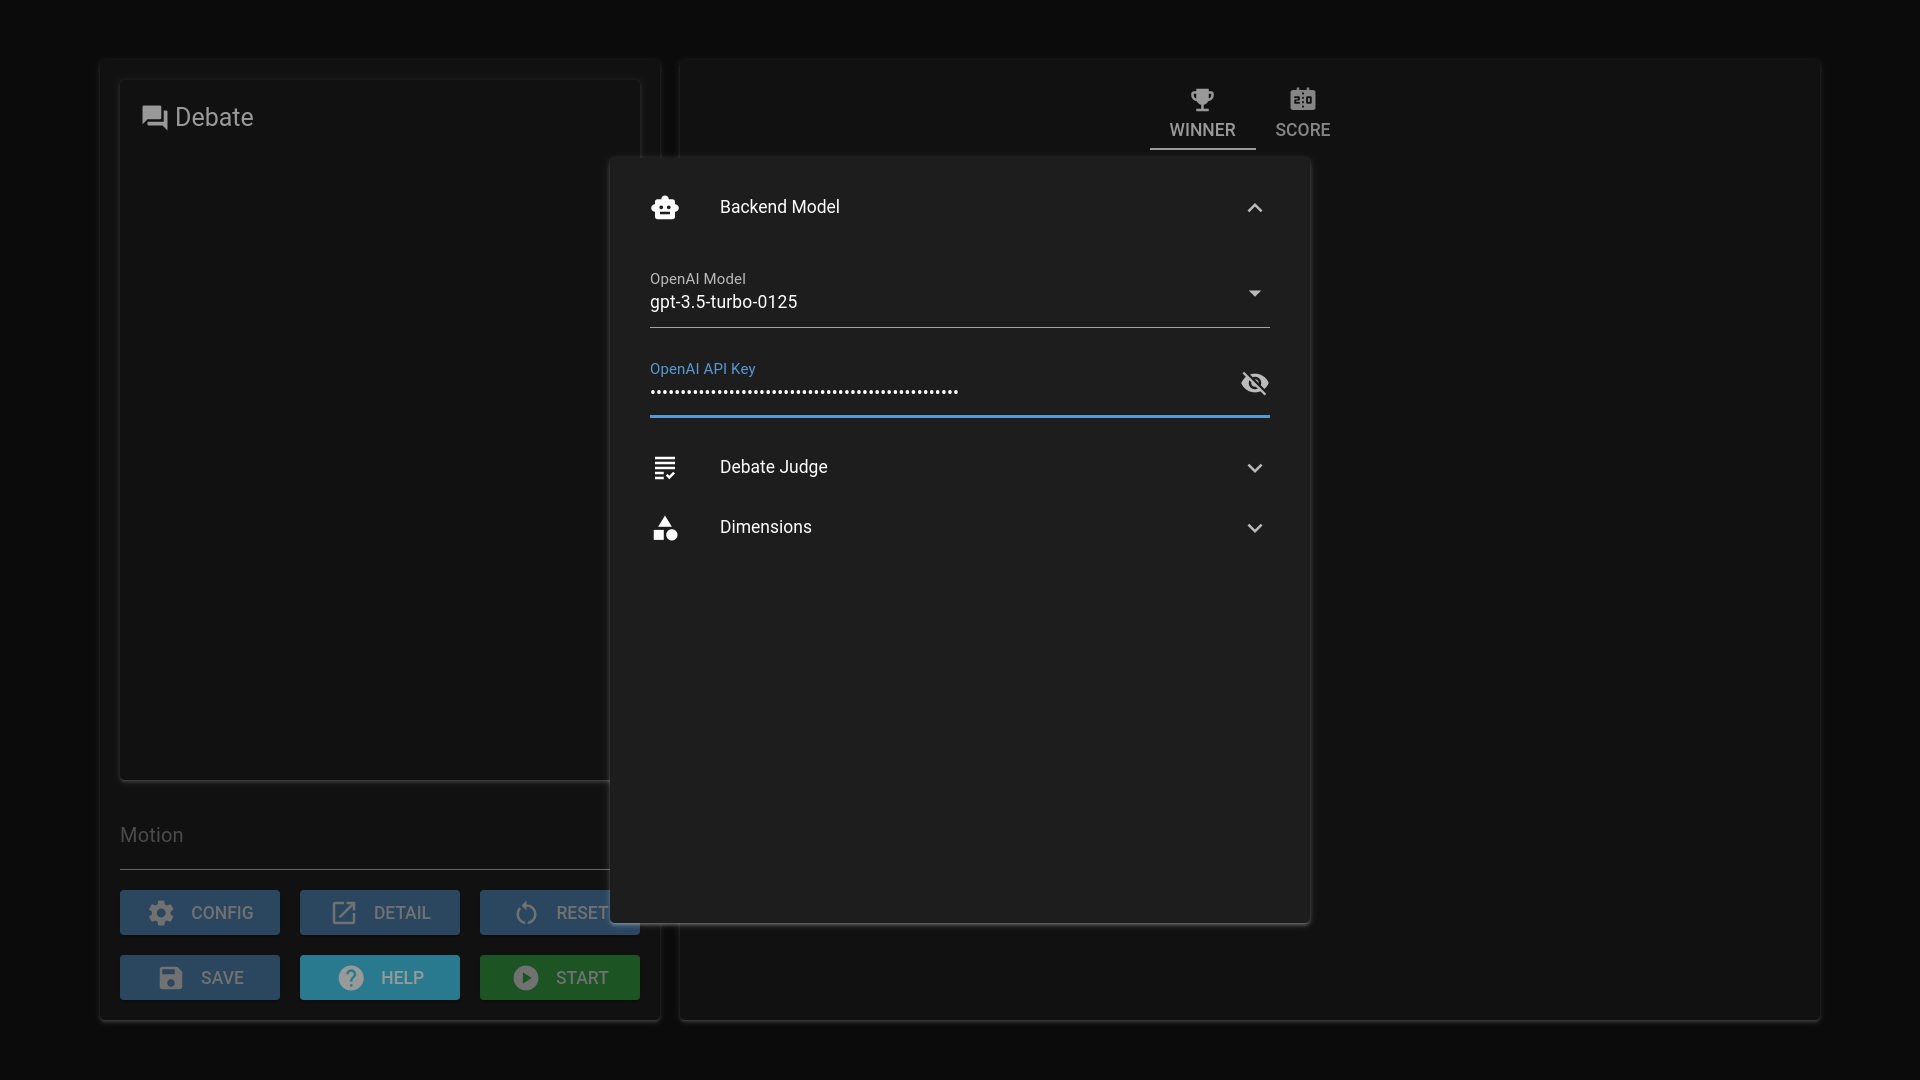Toggle API key visibility eye icon
1920x1080 pixels.
[x=1254, y=383]
